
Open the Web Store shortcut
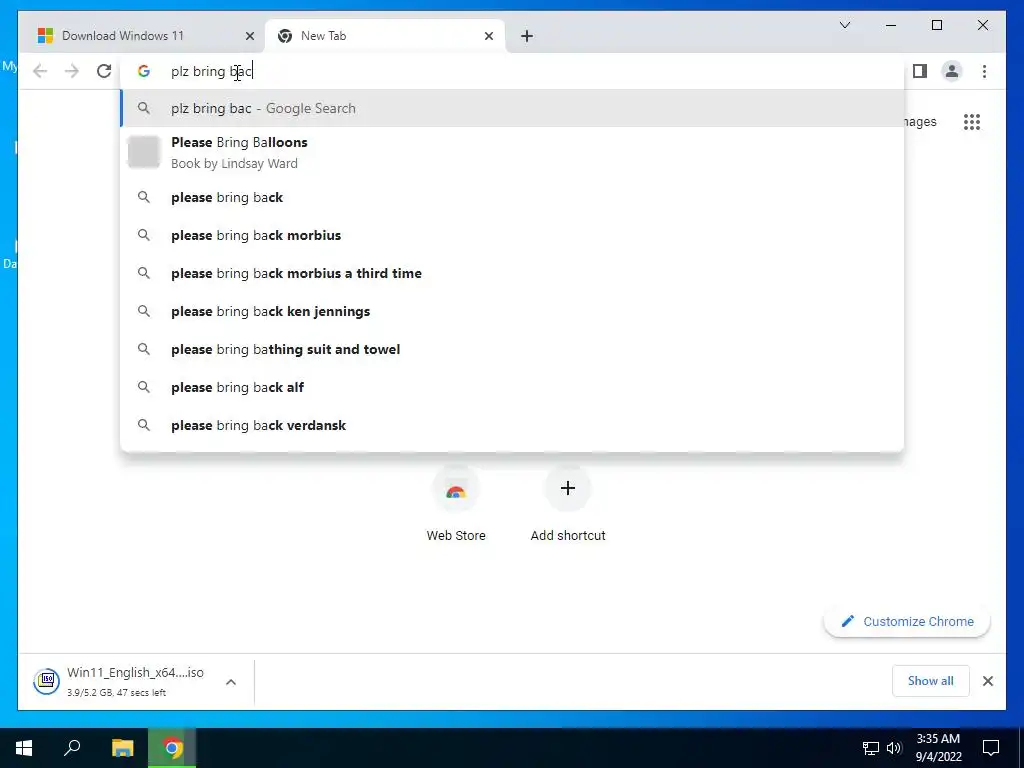(456, 504)
